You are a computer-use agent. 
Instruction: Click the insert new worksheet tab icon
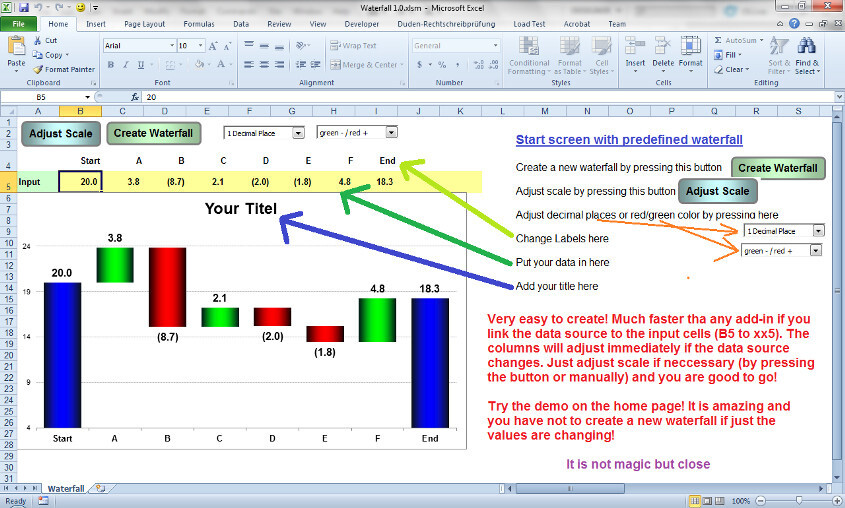point(100,488)
